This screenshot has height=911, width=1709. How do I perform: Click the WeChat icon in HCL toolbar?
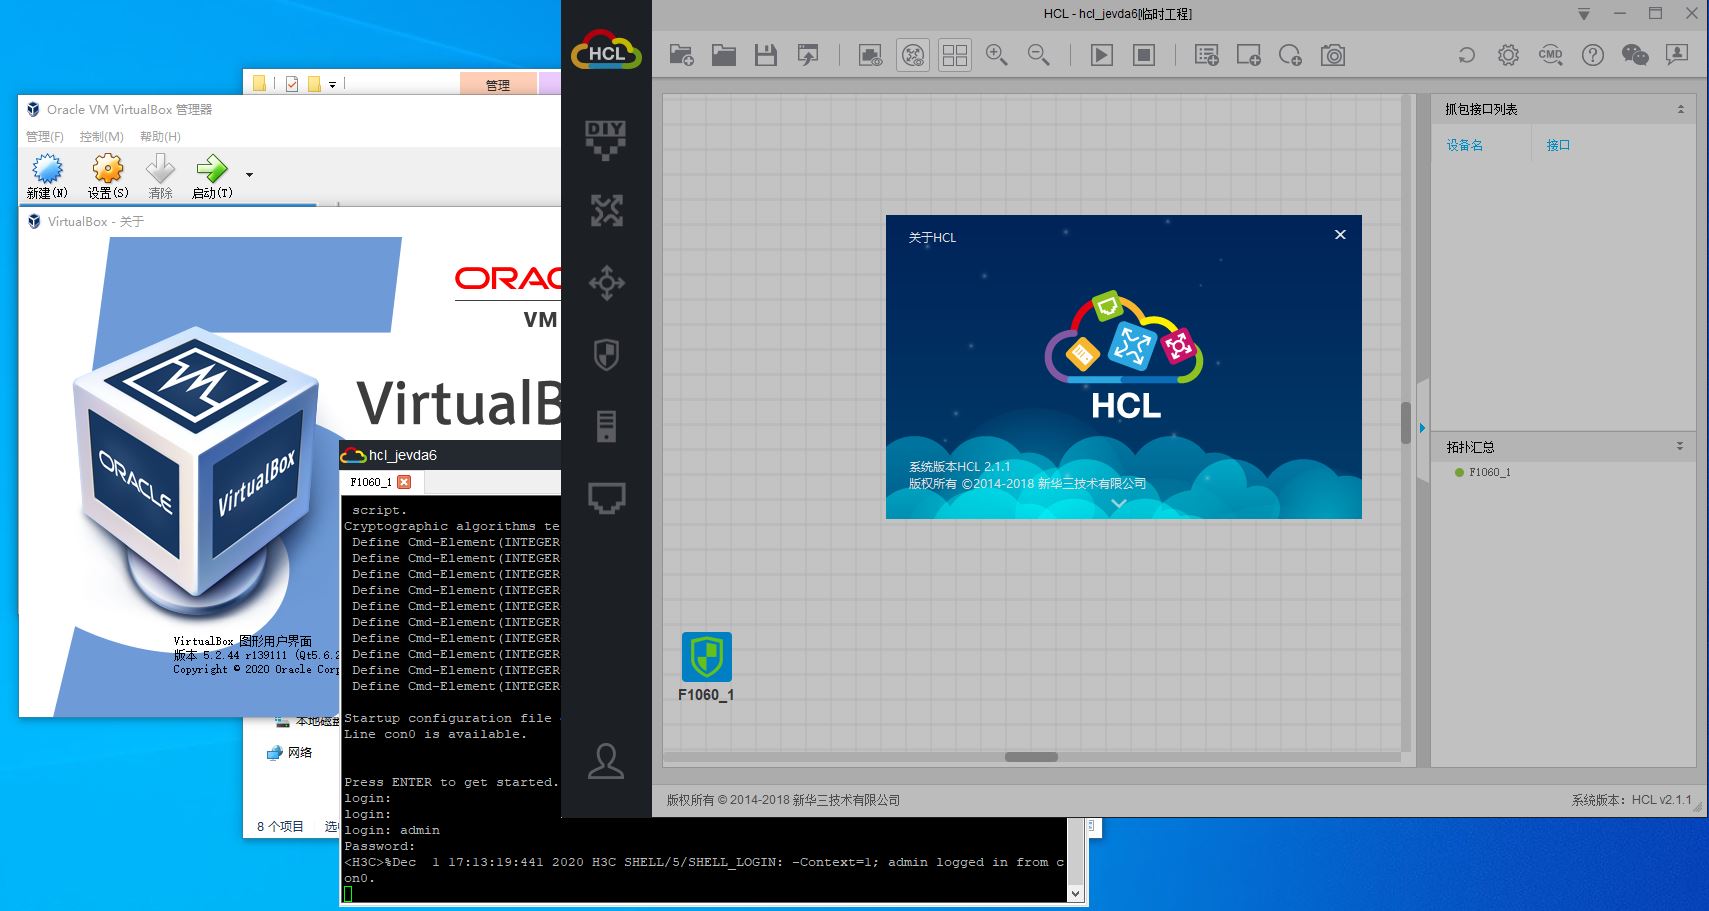coord(1635,55)
